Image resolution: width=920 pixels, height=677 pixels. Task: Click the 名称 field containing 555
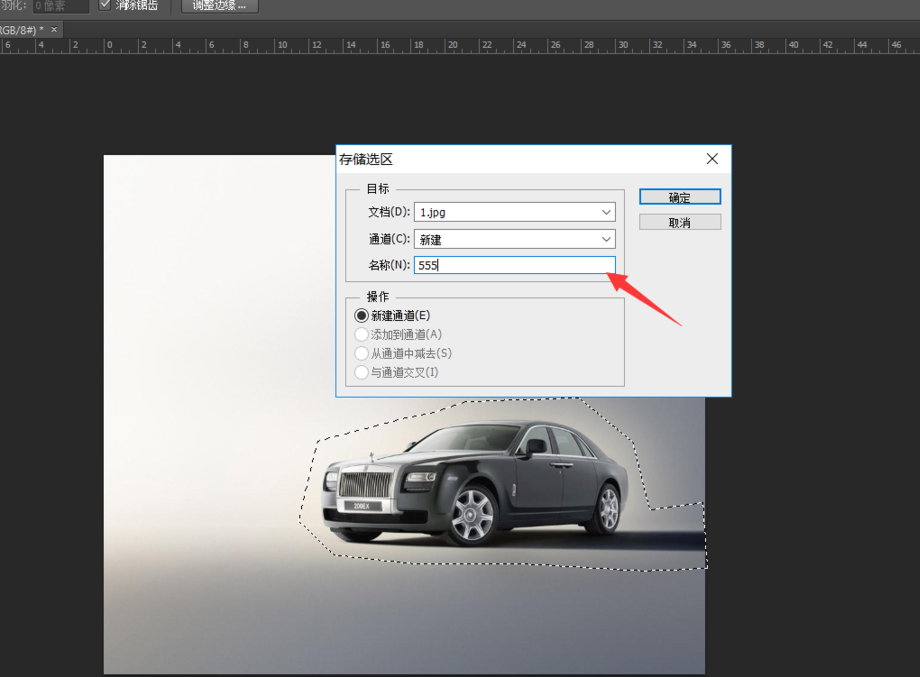[x=514, y=265]
